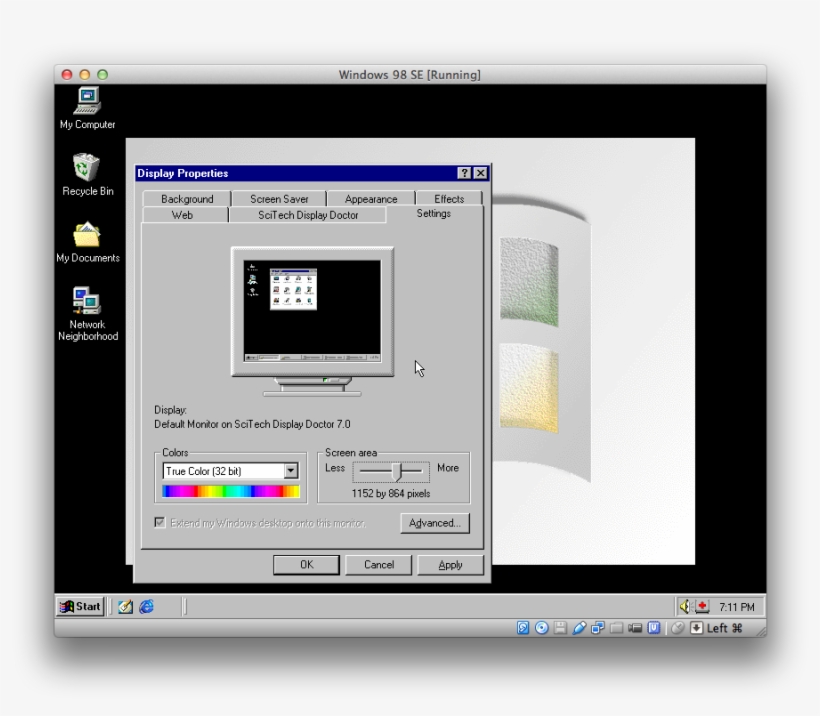Screen dimensions: 820x716
Task: Click the 7:11 PM tray clock
Action: pos(737,607)
